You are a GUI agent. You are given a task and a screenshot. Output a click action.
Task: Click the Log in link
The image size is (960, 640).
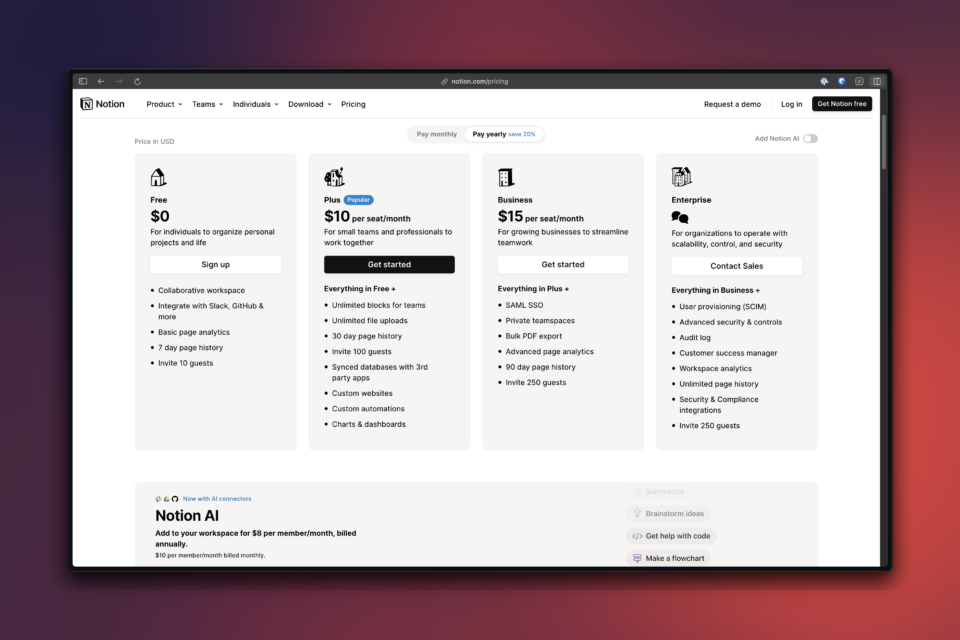[x=792, y=104]
